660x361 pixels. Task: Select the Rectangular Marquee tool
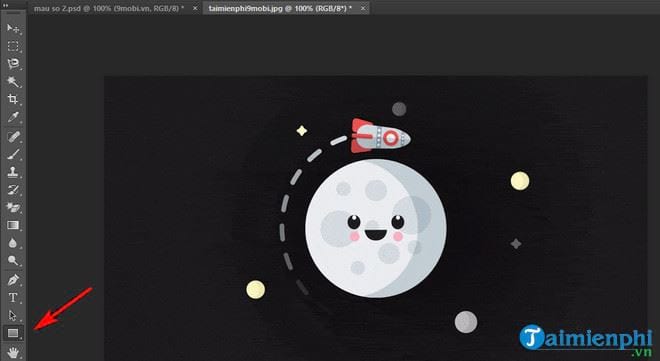(13, 46)
